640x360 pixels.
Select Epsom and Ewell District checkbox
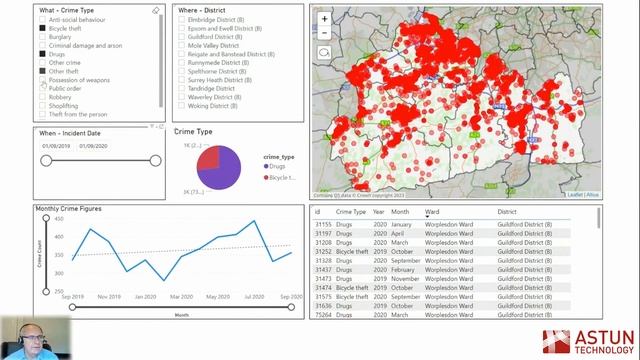(182, 28)
